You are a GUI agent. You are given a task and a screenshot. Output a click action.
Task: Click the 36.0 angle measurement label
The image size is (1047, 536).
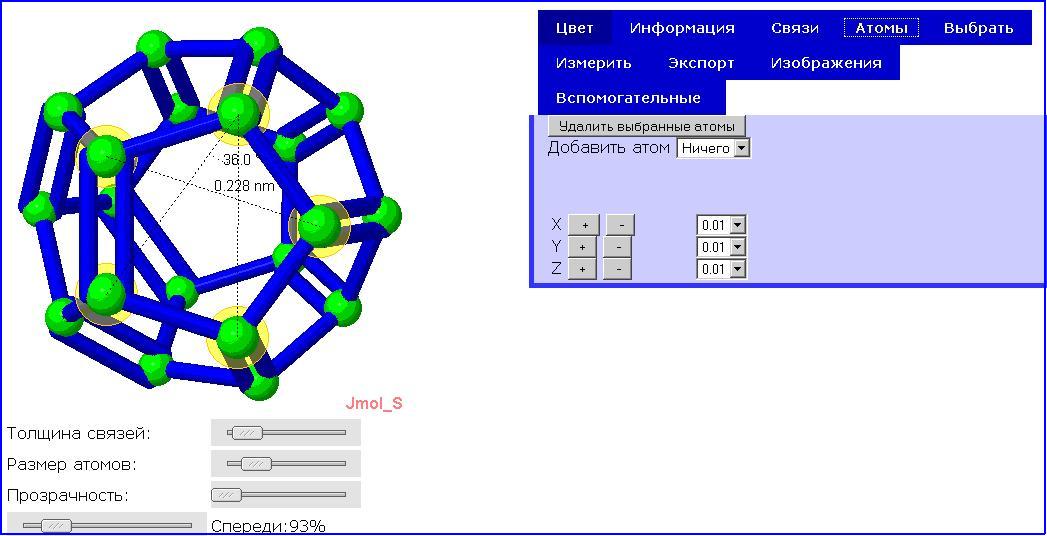(x=236, y=160)
